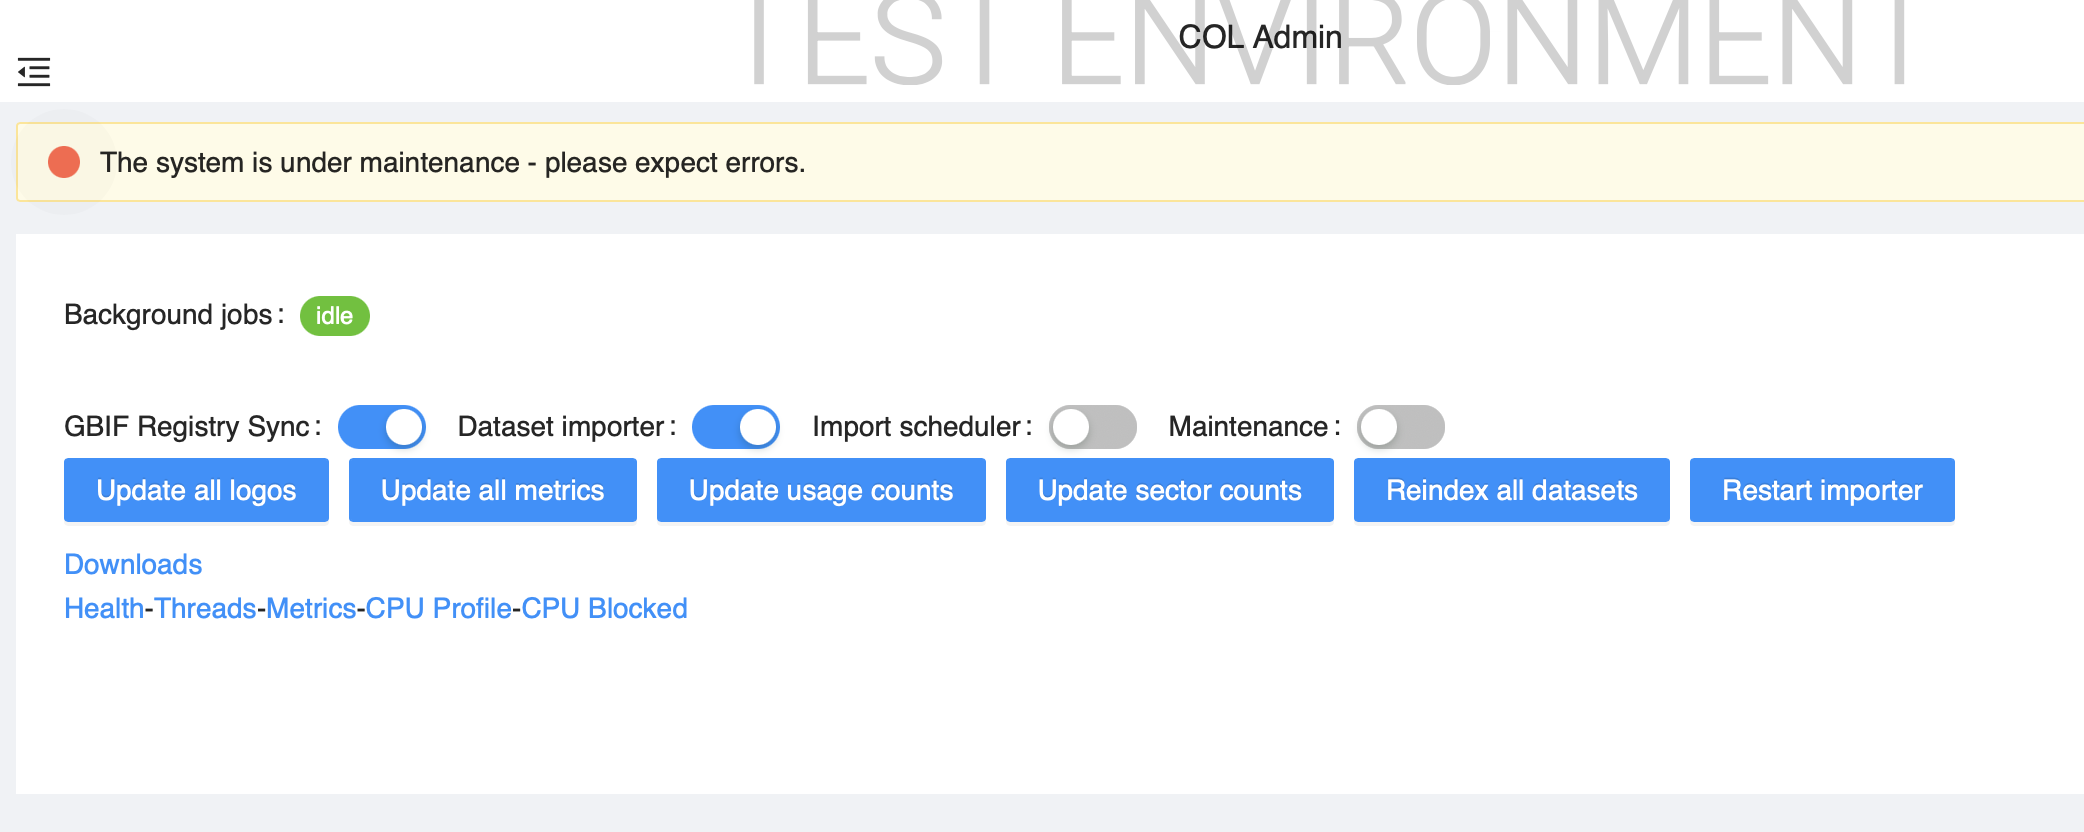Click the idle background jobs tag
This screenshot has width=2084, height=832.
tap(335, 316)
